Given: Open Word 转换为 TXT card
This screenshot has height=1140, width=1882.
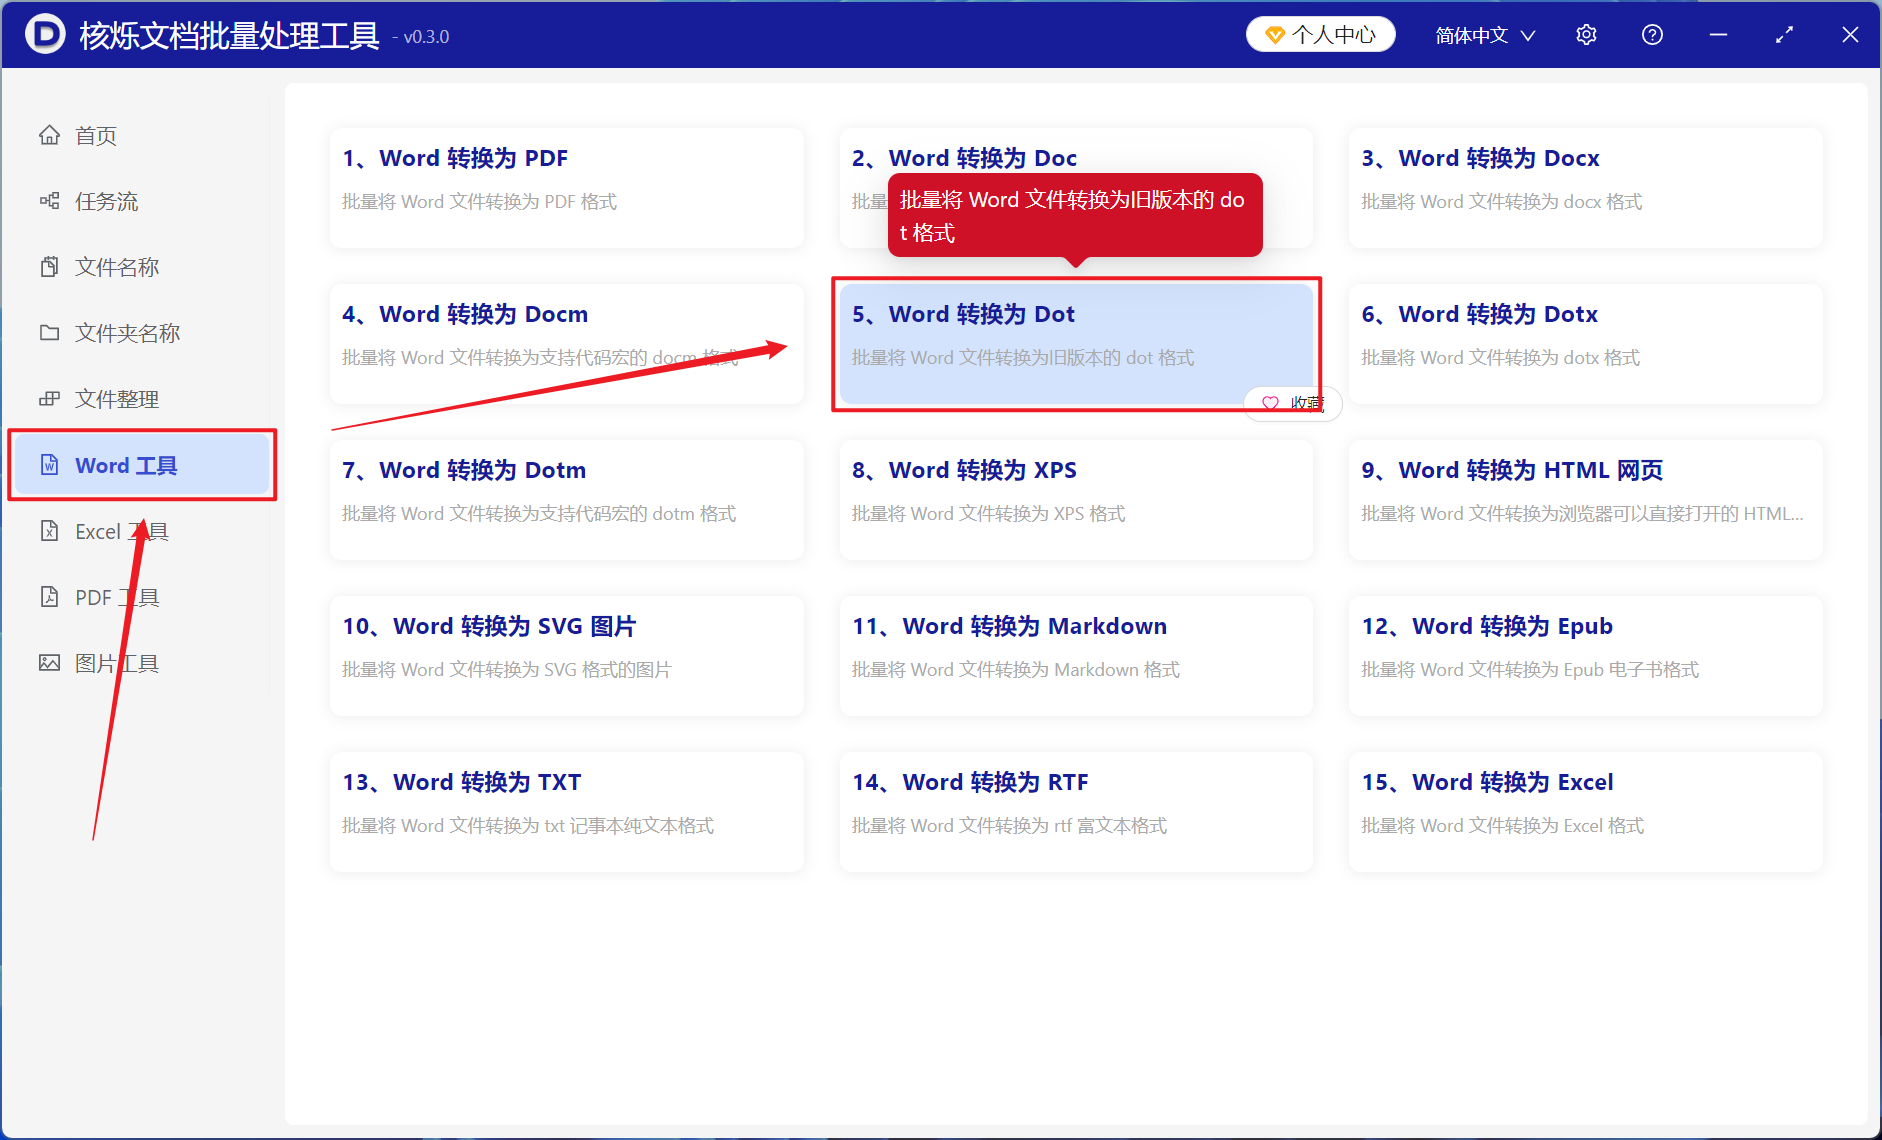Looking at the screenshot, I should (567, 811).
